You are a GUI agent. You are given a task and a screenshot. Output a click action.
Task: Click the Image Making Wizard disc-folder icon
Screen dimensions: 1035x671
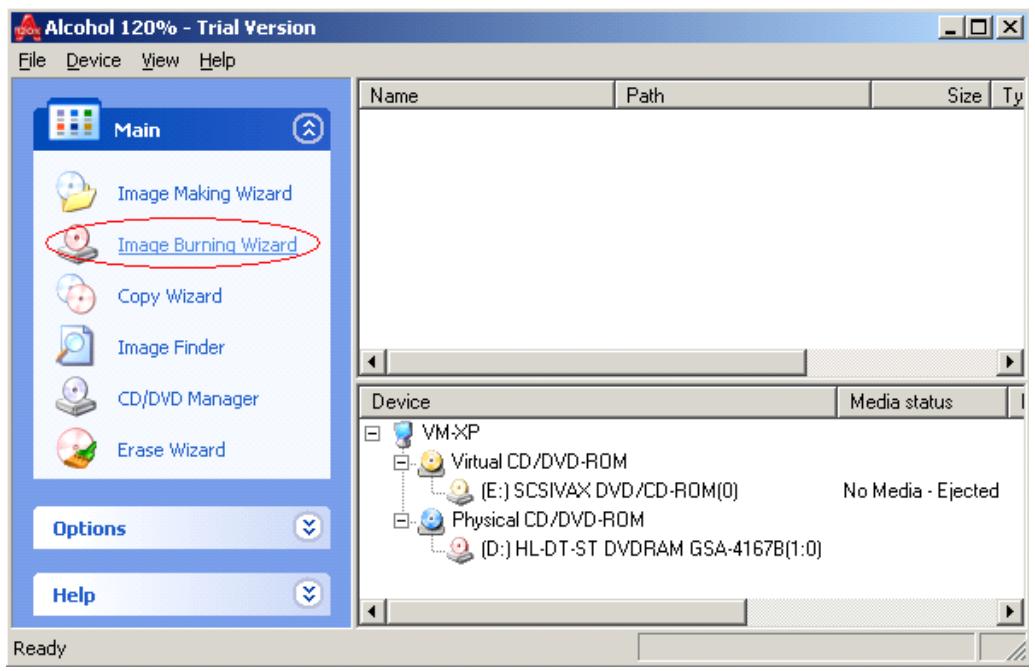(76, 192)
